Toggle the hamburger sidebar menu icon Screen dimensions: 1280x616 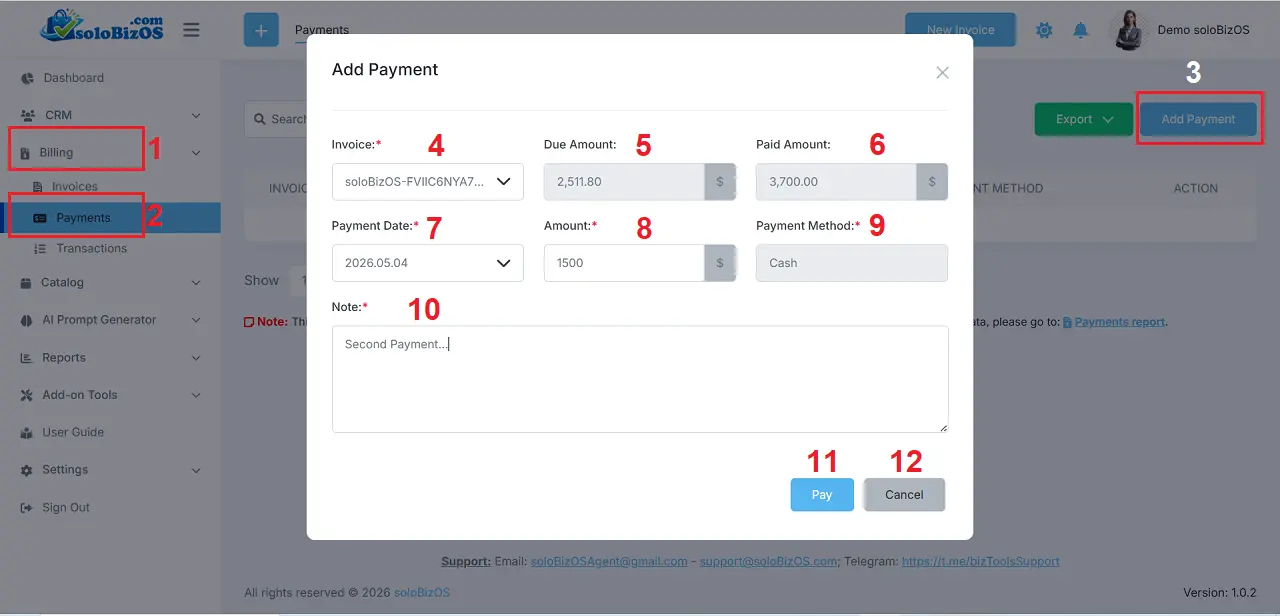191,30
